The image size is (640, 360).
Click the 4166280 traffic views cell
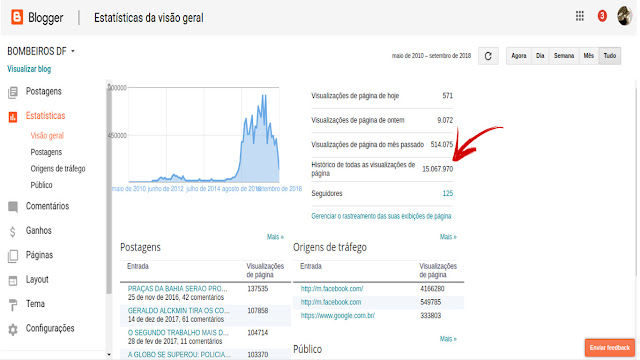point(432,289)
